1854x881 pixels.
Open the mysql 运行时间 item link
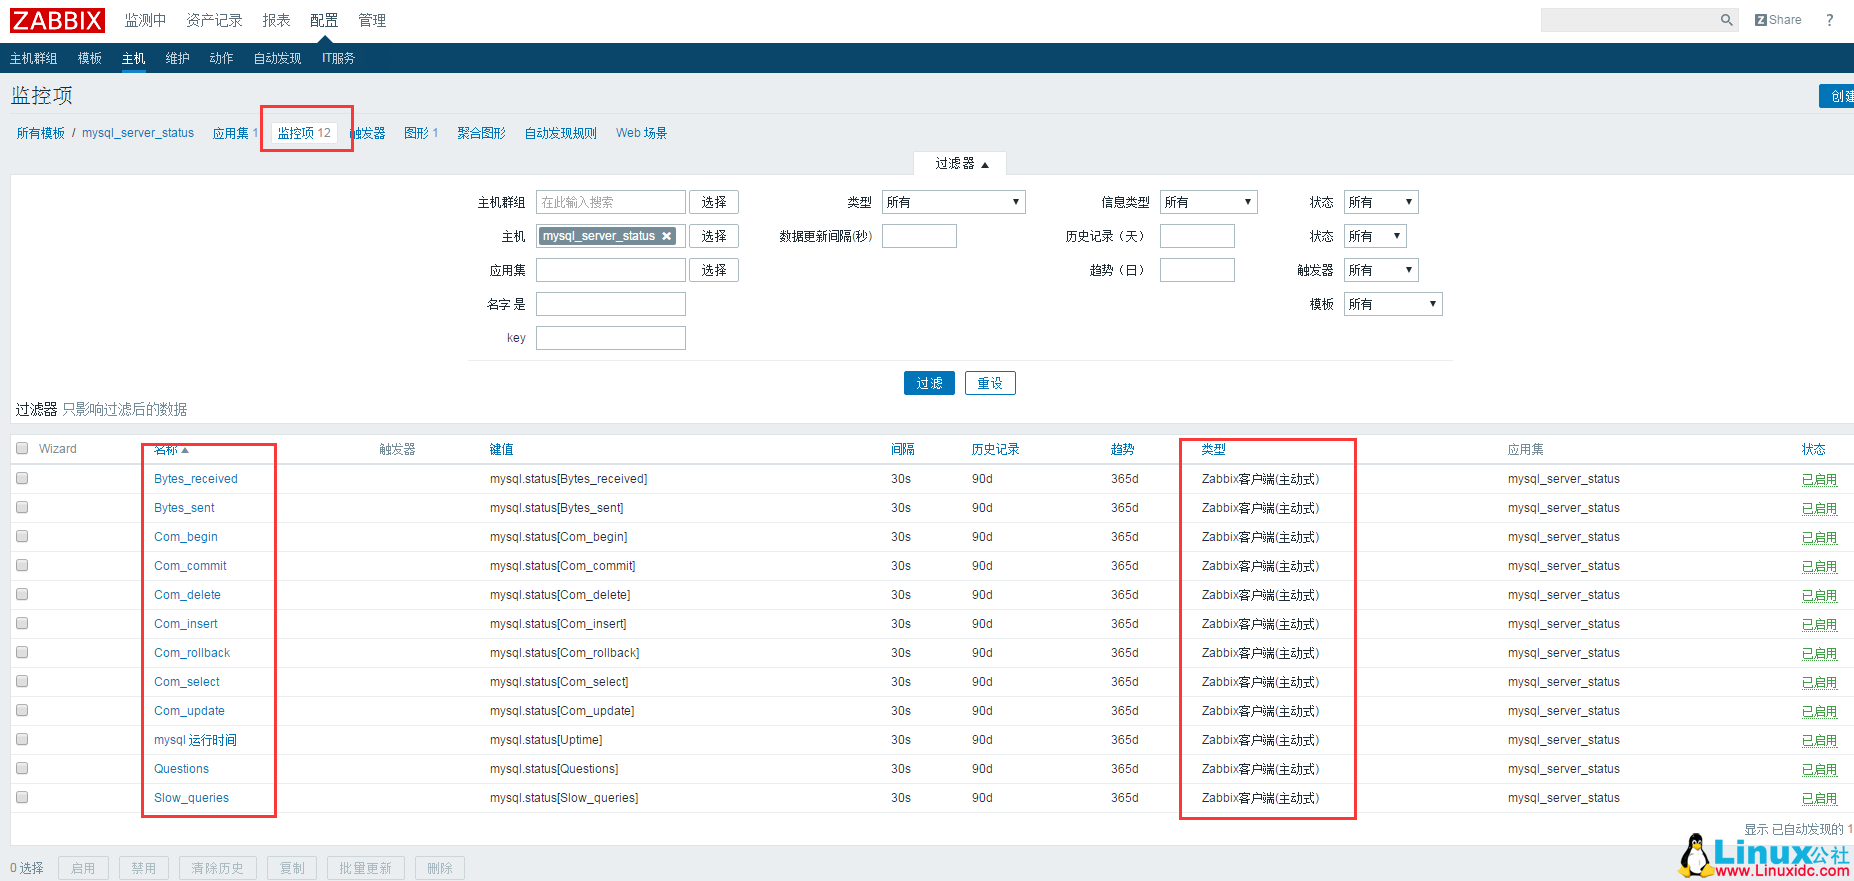click(195, 740)
